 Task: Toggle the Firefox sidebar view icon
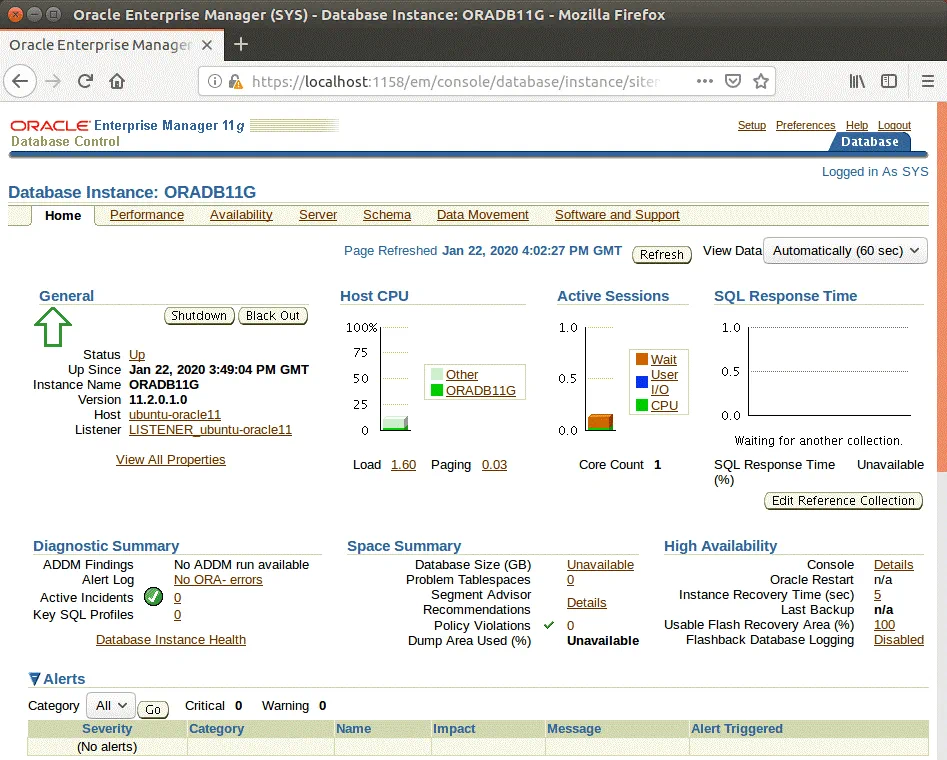(888, 81)
